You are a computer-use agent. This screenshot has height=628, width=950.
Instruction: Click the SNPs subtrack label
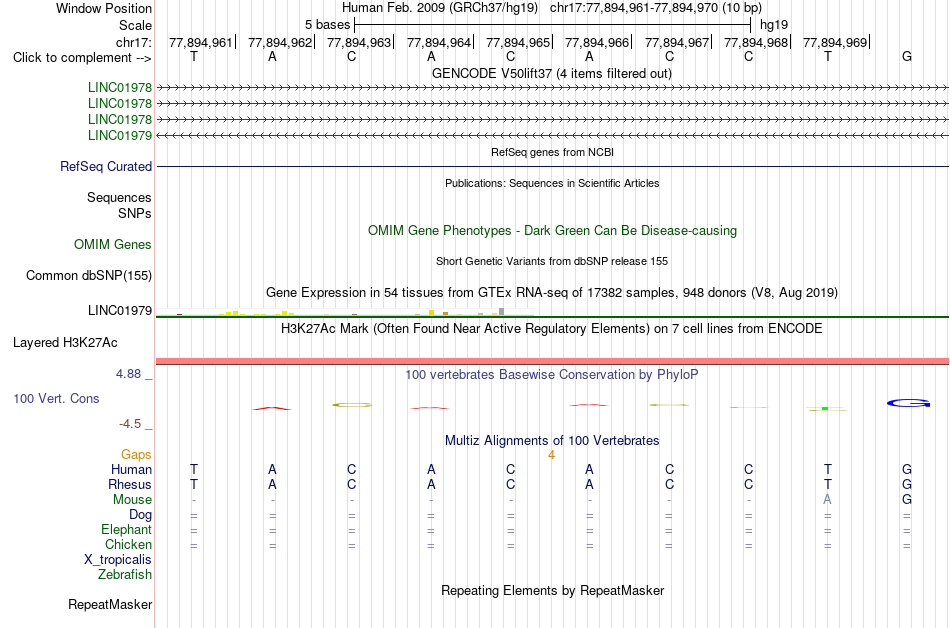coord(135,213)
